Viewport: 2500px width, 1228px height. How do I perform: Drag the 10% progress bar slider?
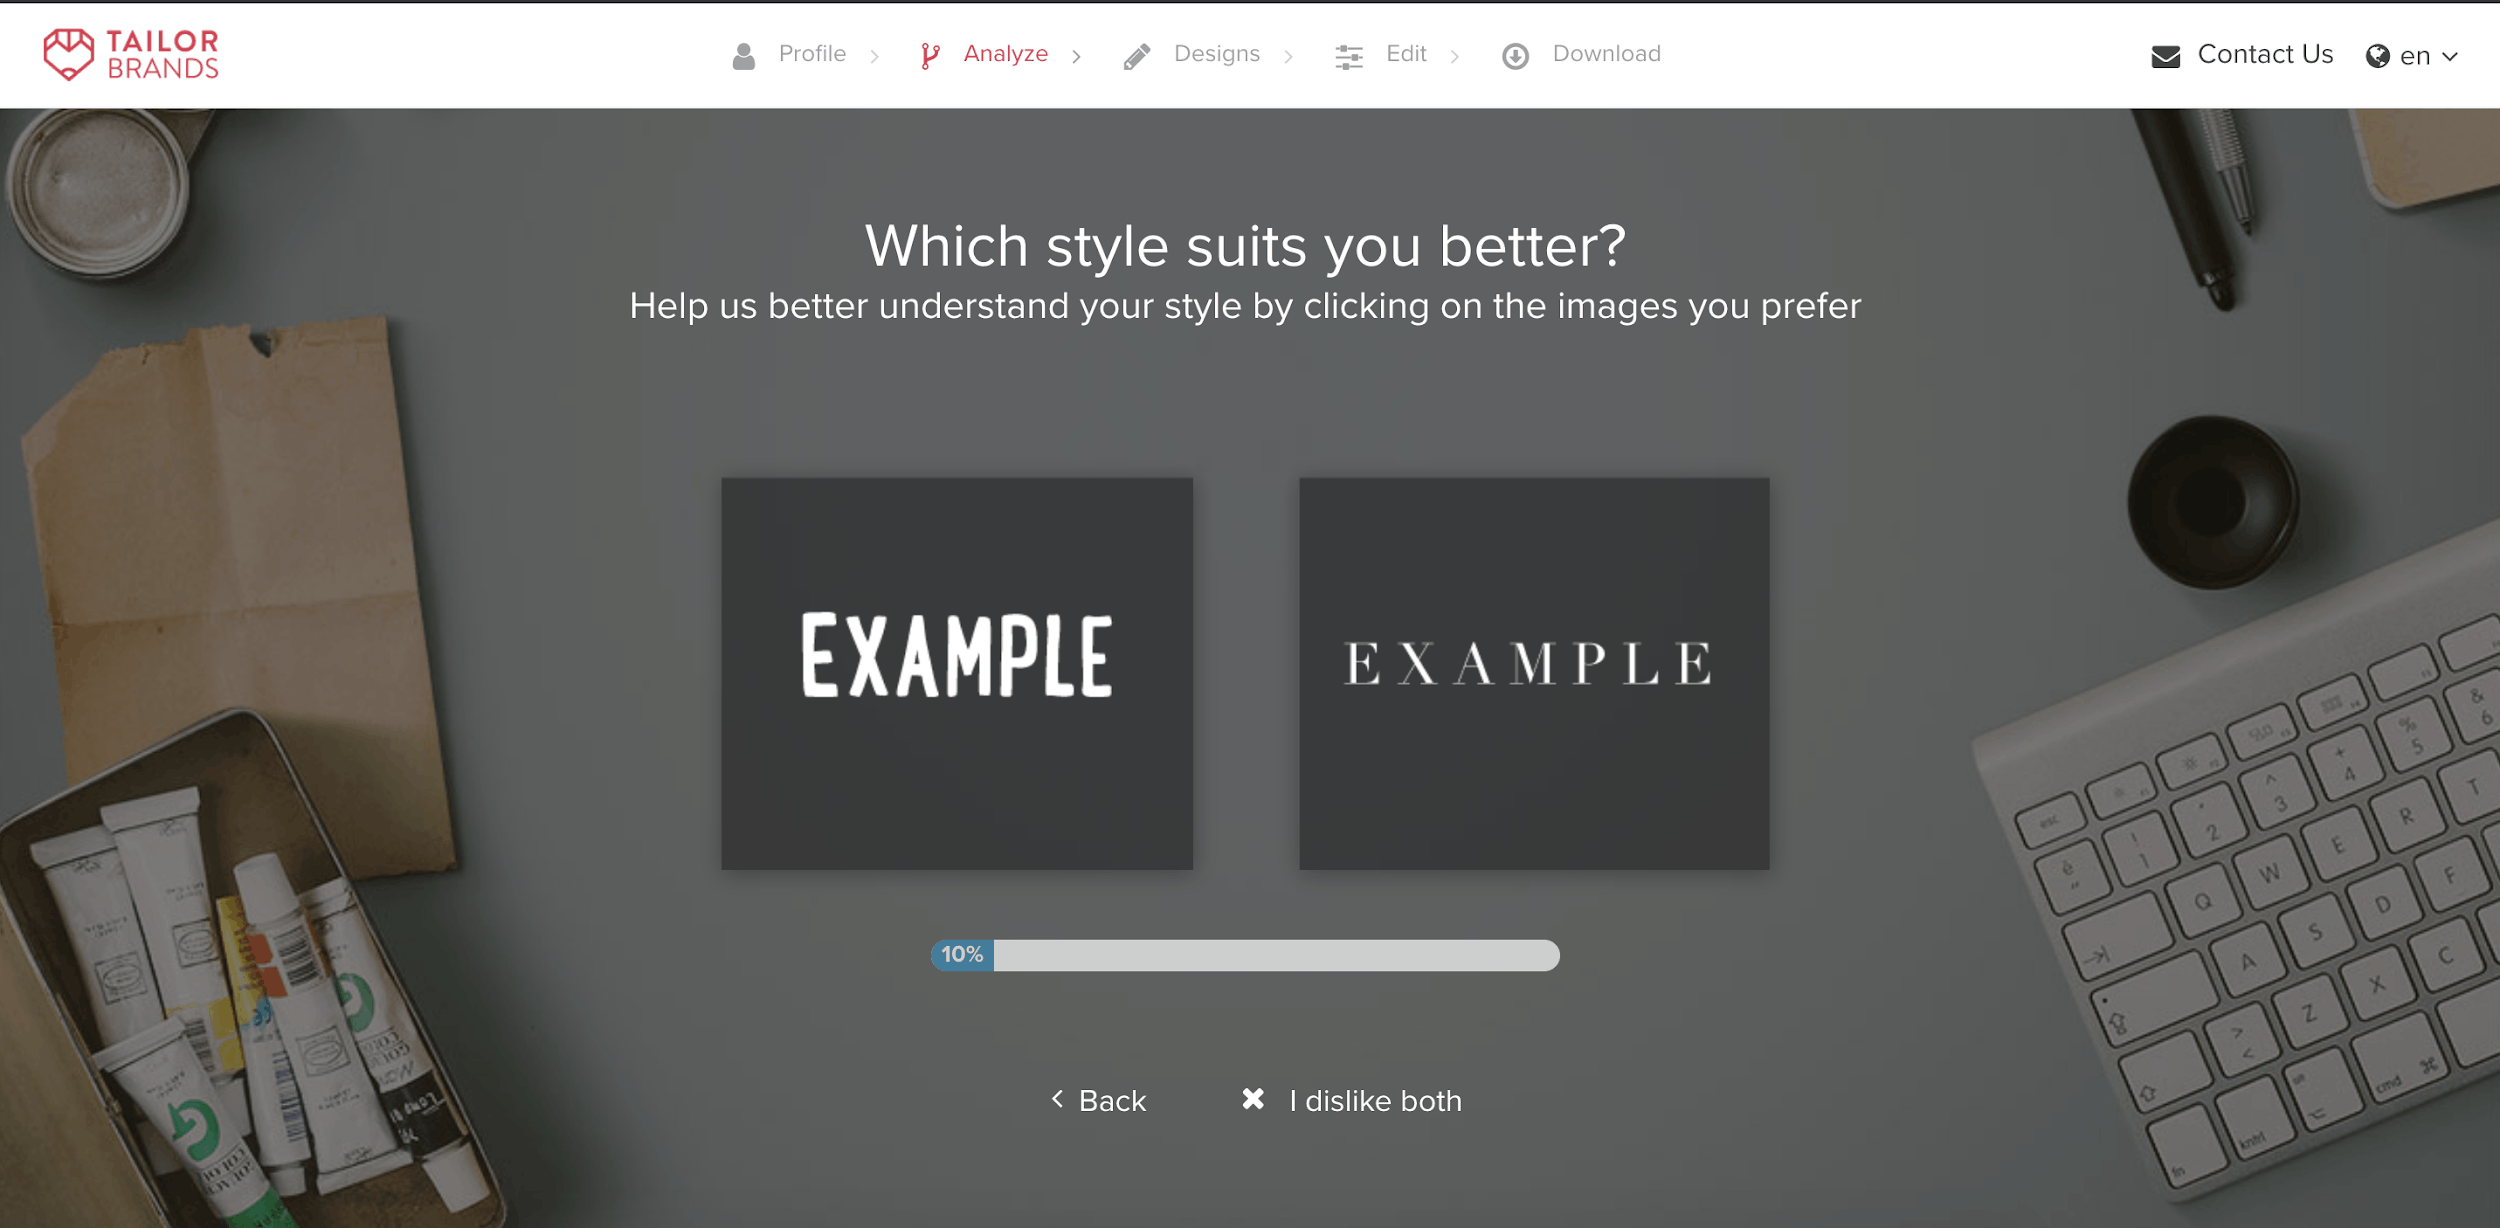tap(960, 954)
